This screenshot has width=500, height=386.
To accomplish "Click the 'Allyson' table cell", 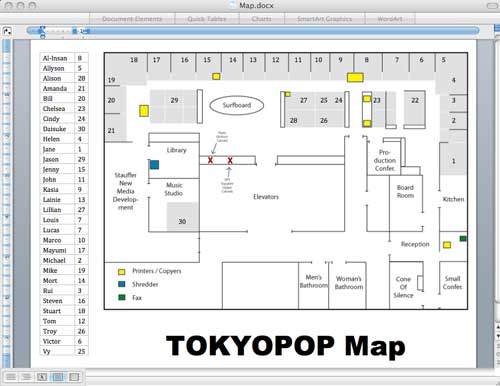I will 57,68.
